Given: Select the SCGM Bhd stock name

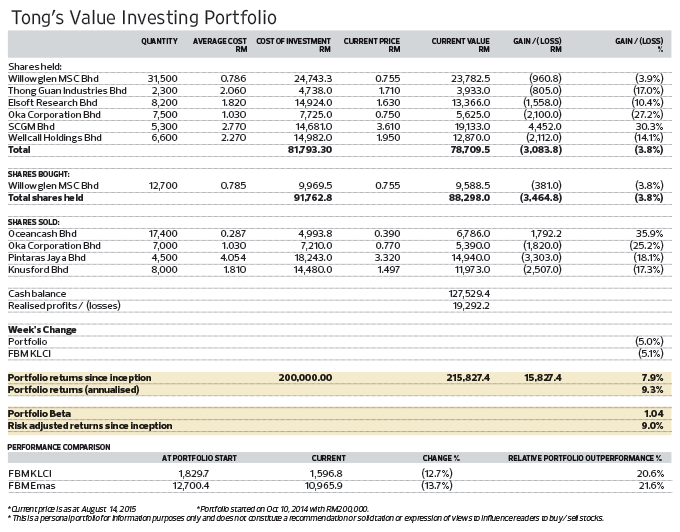Looking at the screenshot, I should 31,127.
